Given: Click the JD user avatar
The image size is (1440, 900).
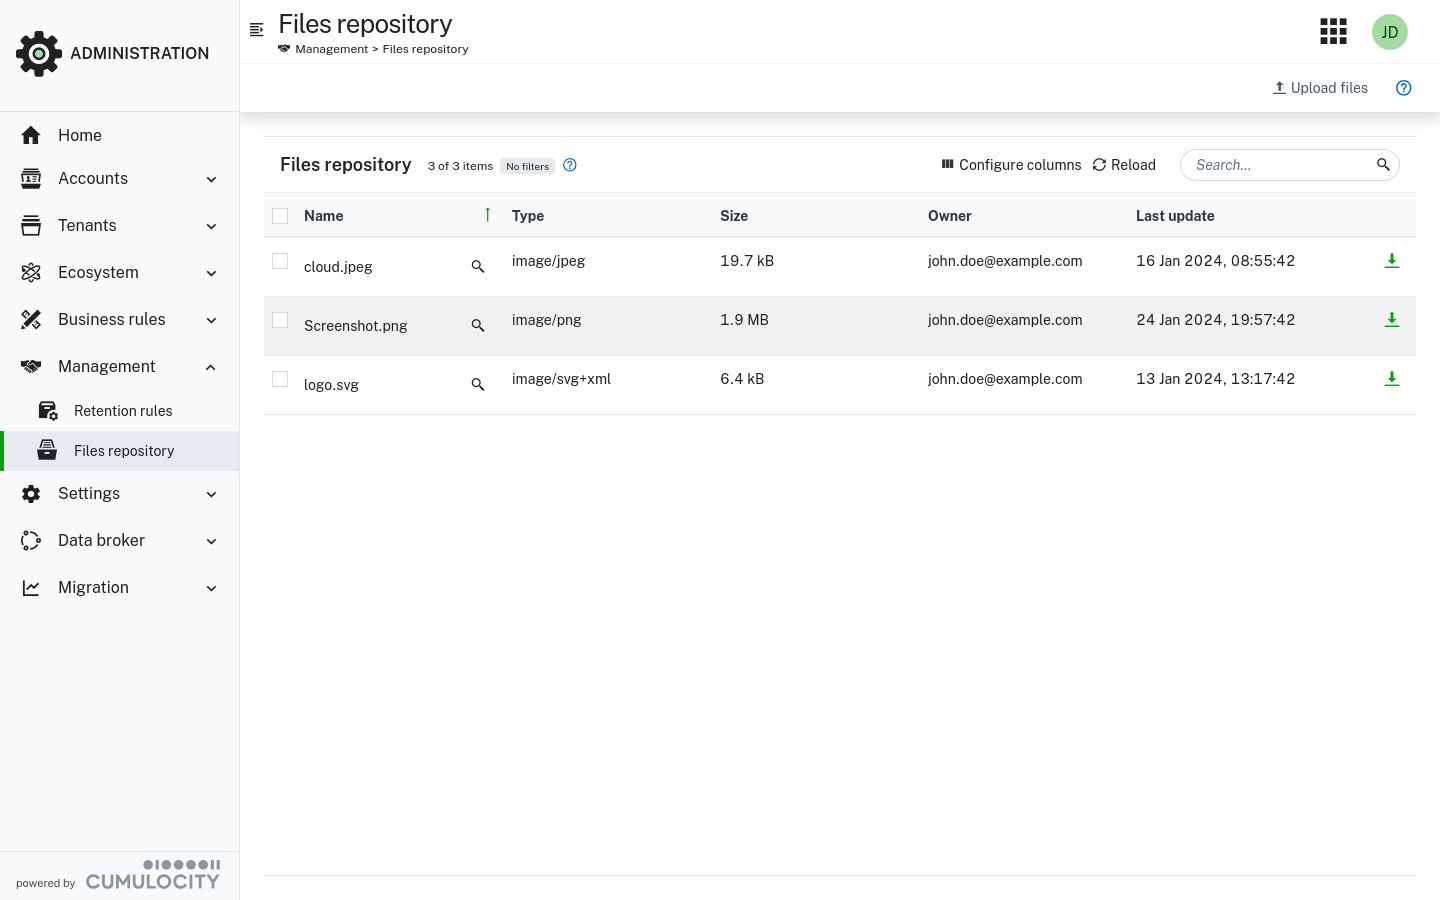Looking at the screenshot, I should click(x=1390, y=31).
